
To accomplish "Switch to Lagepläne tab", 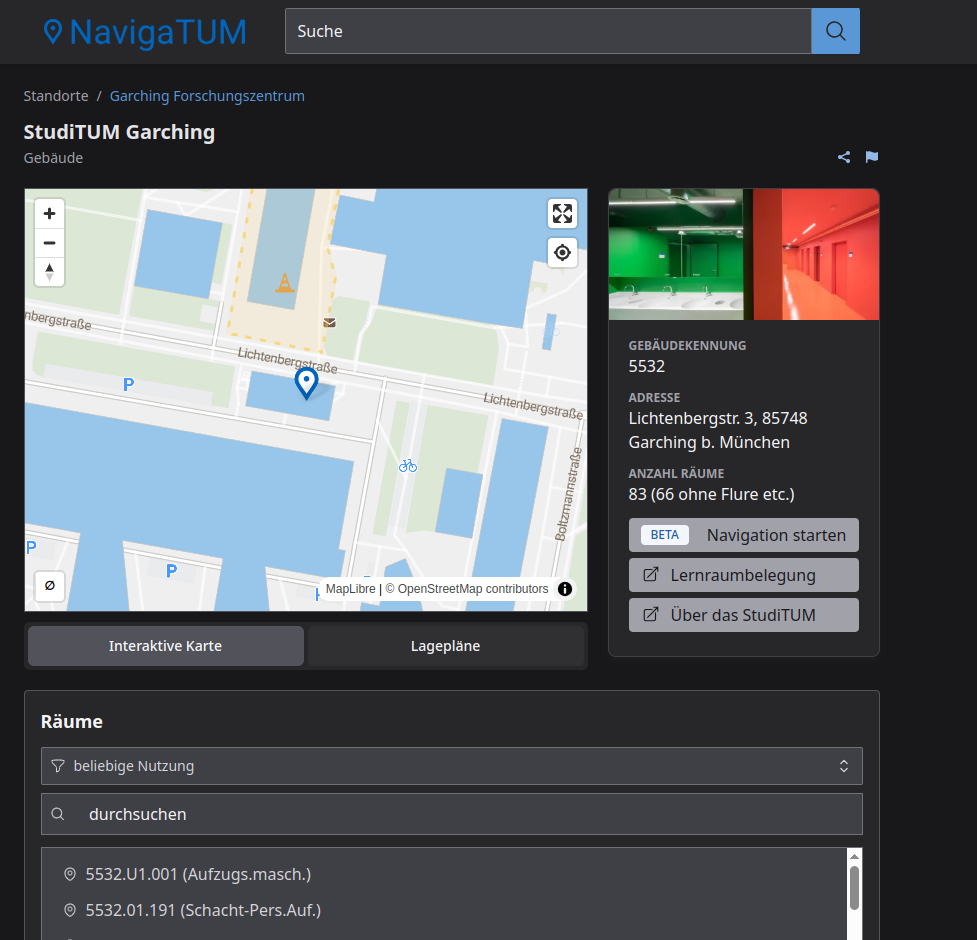I will coord(446,646).
